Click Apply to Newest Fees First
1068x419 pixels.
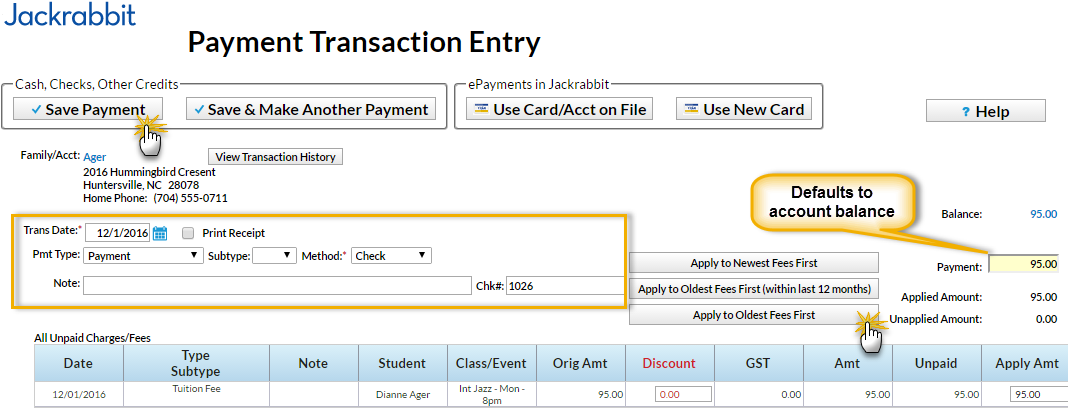tap(753, 262)
